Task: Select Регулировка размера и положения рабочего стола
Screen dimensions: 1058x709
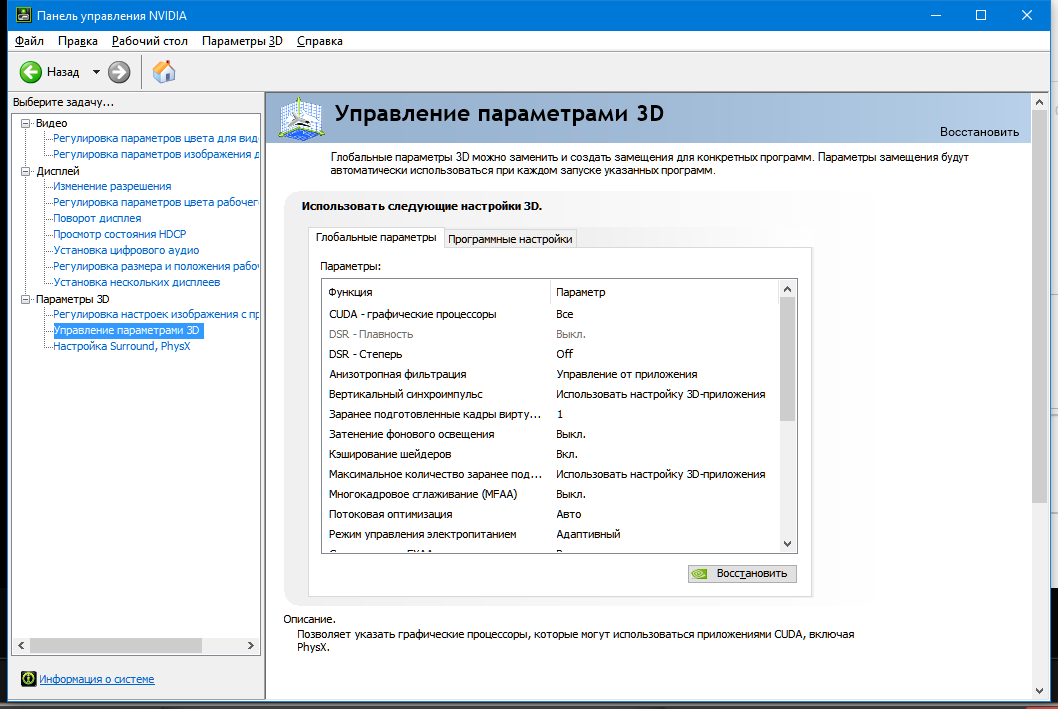Action: pos(155,266)
